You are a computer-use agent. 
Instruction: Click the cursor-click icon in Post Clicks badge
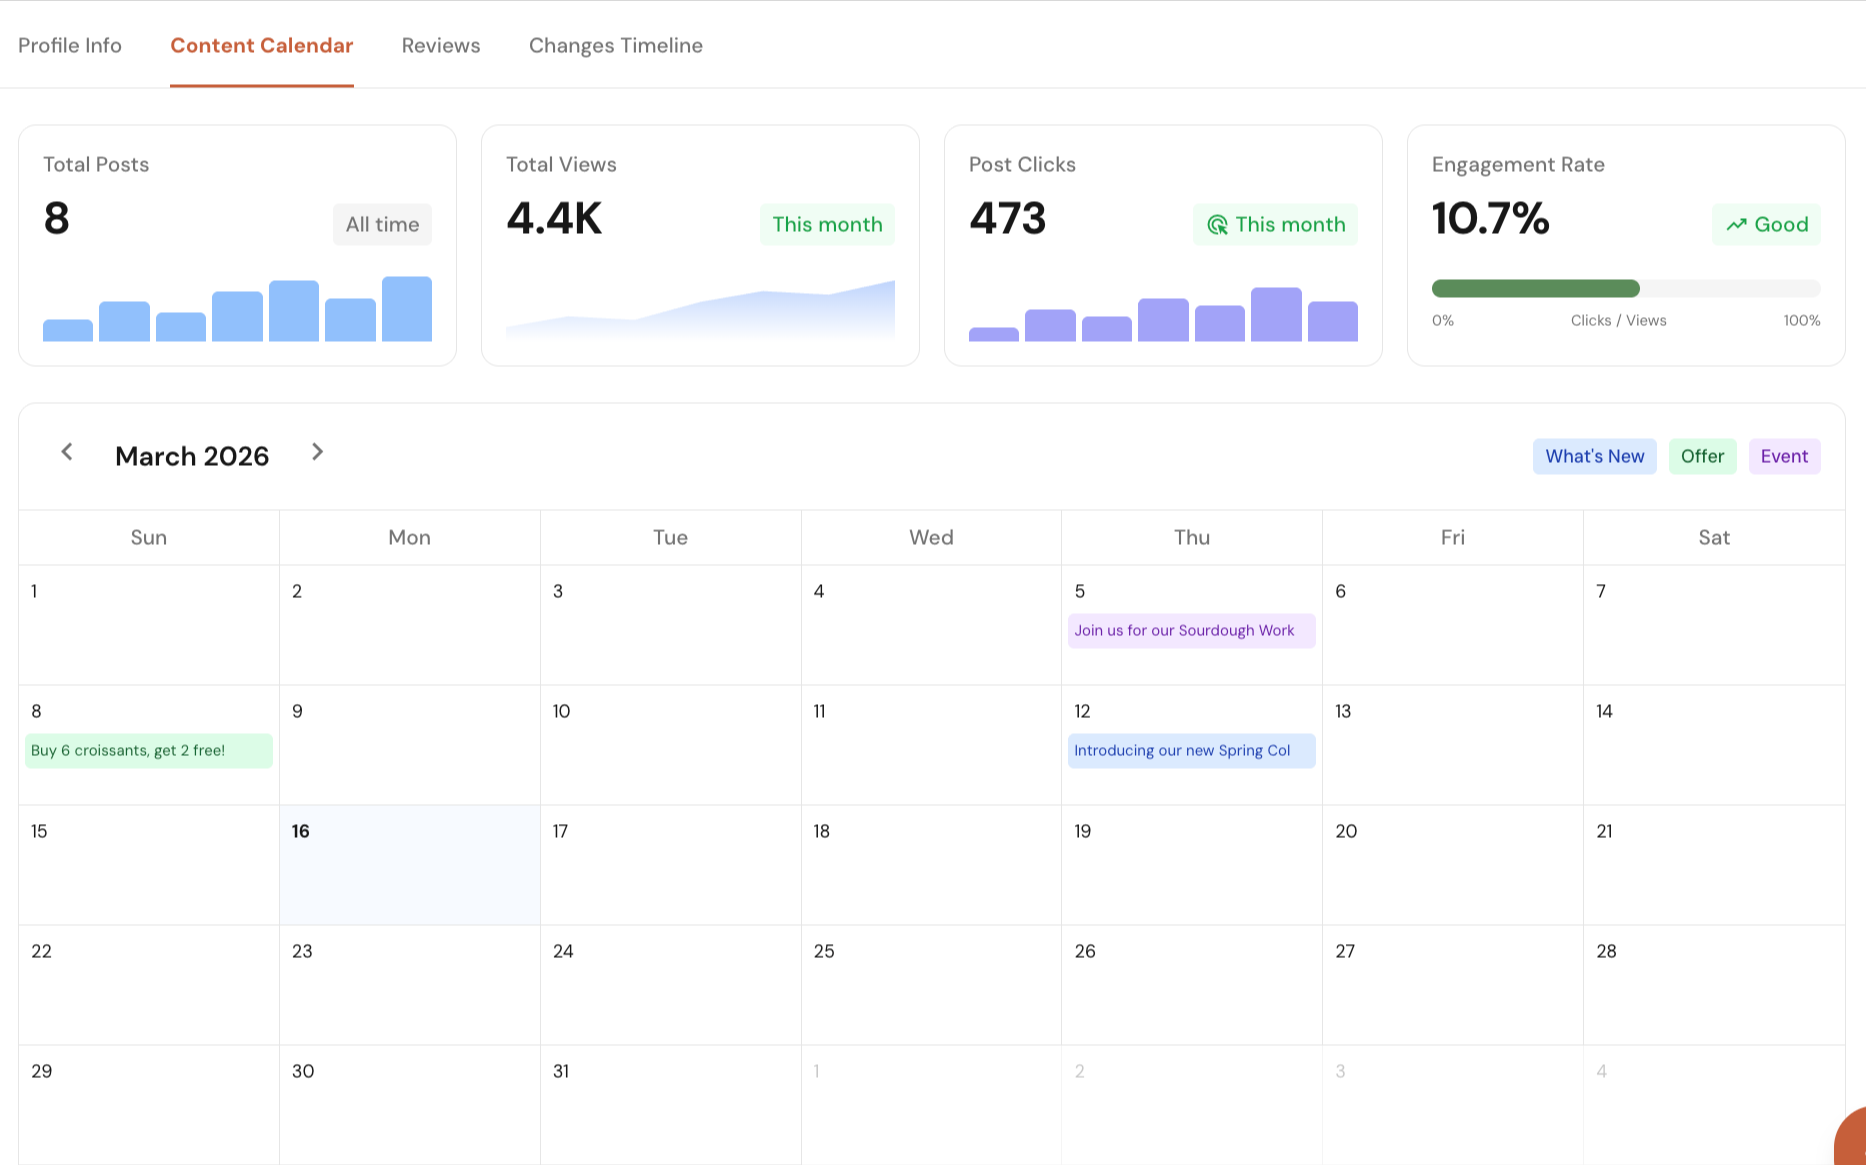[x=1217, y=225]
